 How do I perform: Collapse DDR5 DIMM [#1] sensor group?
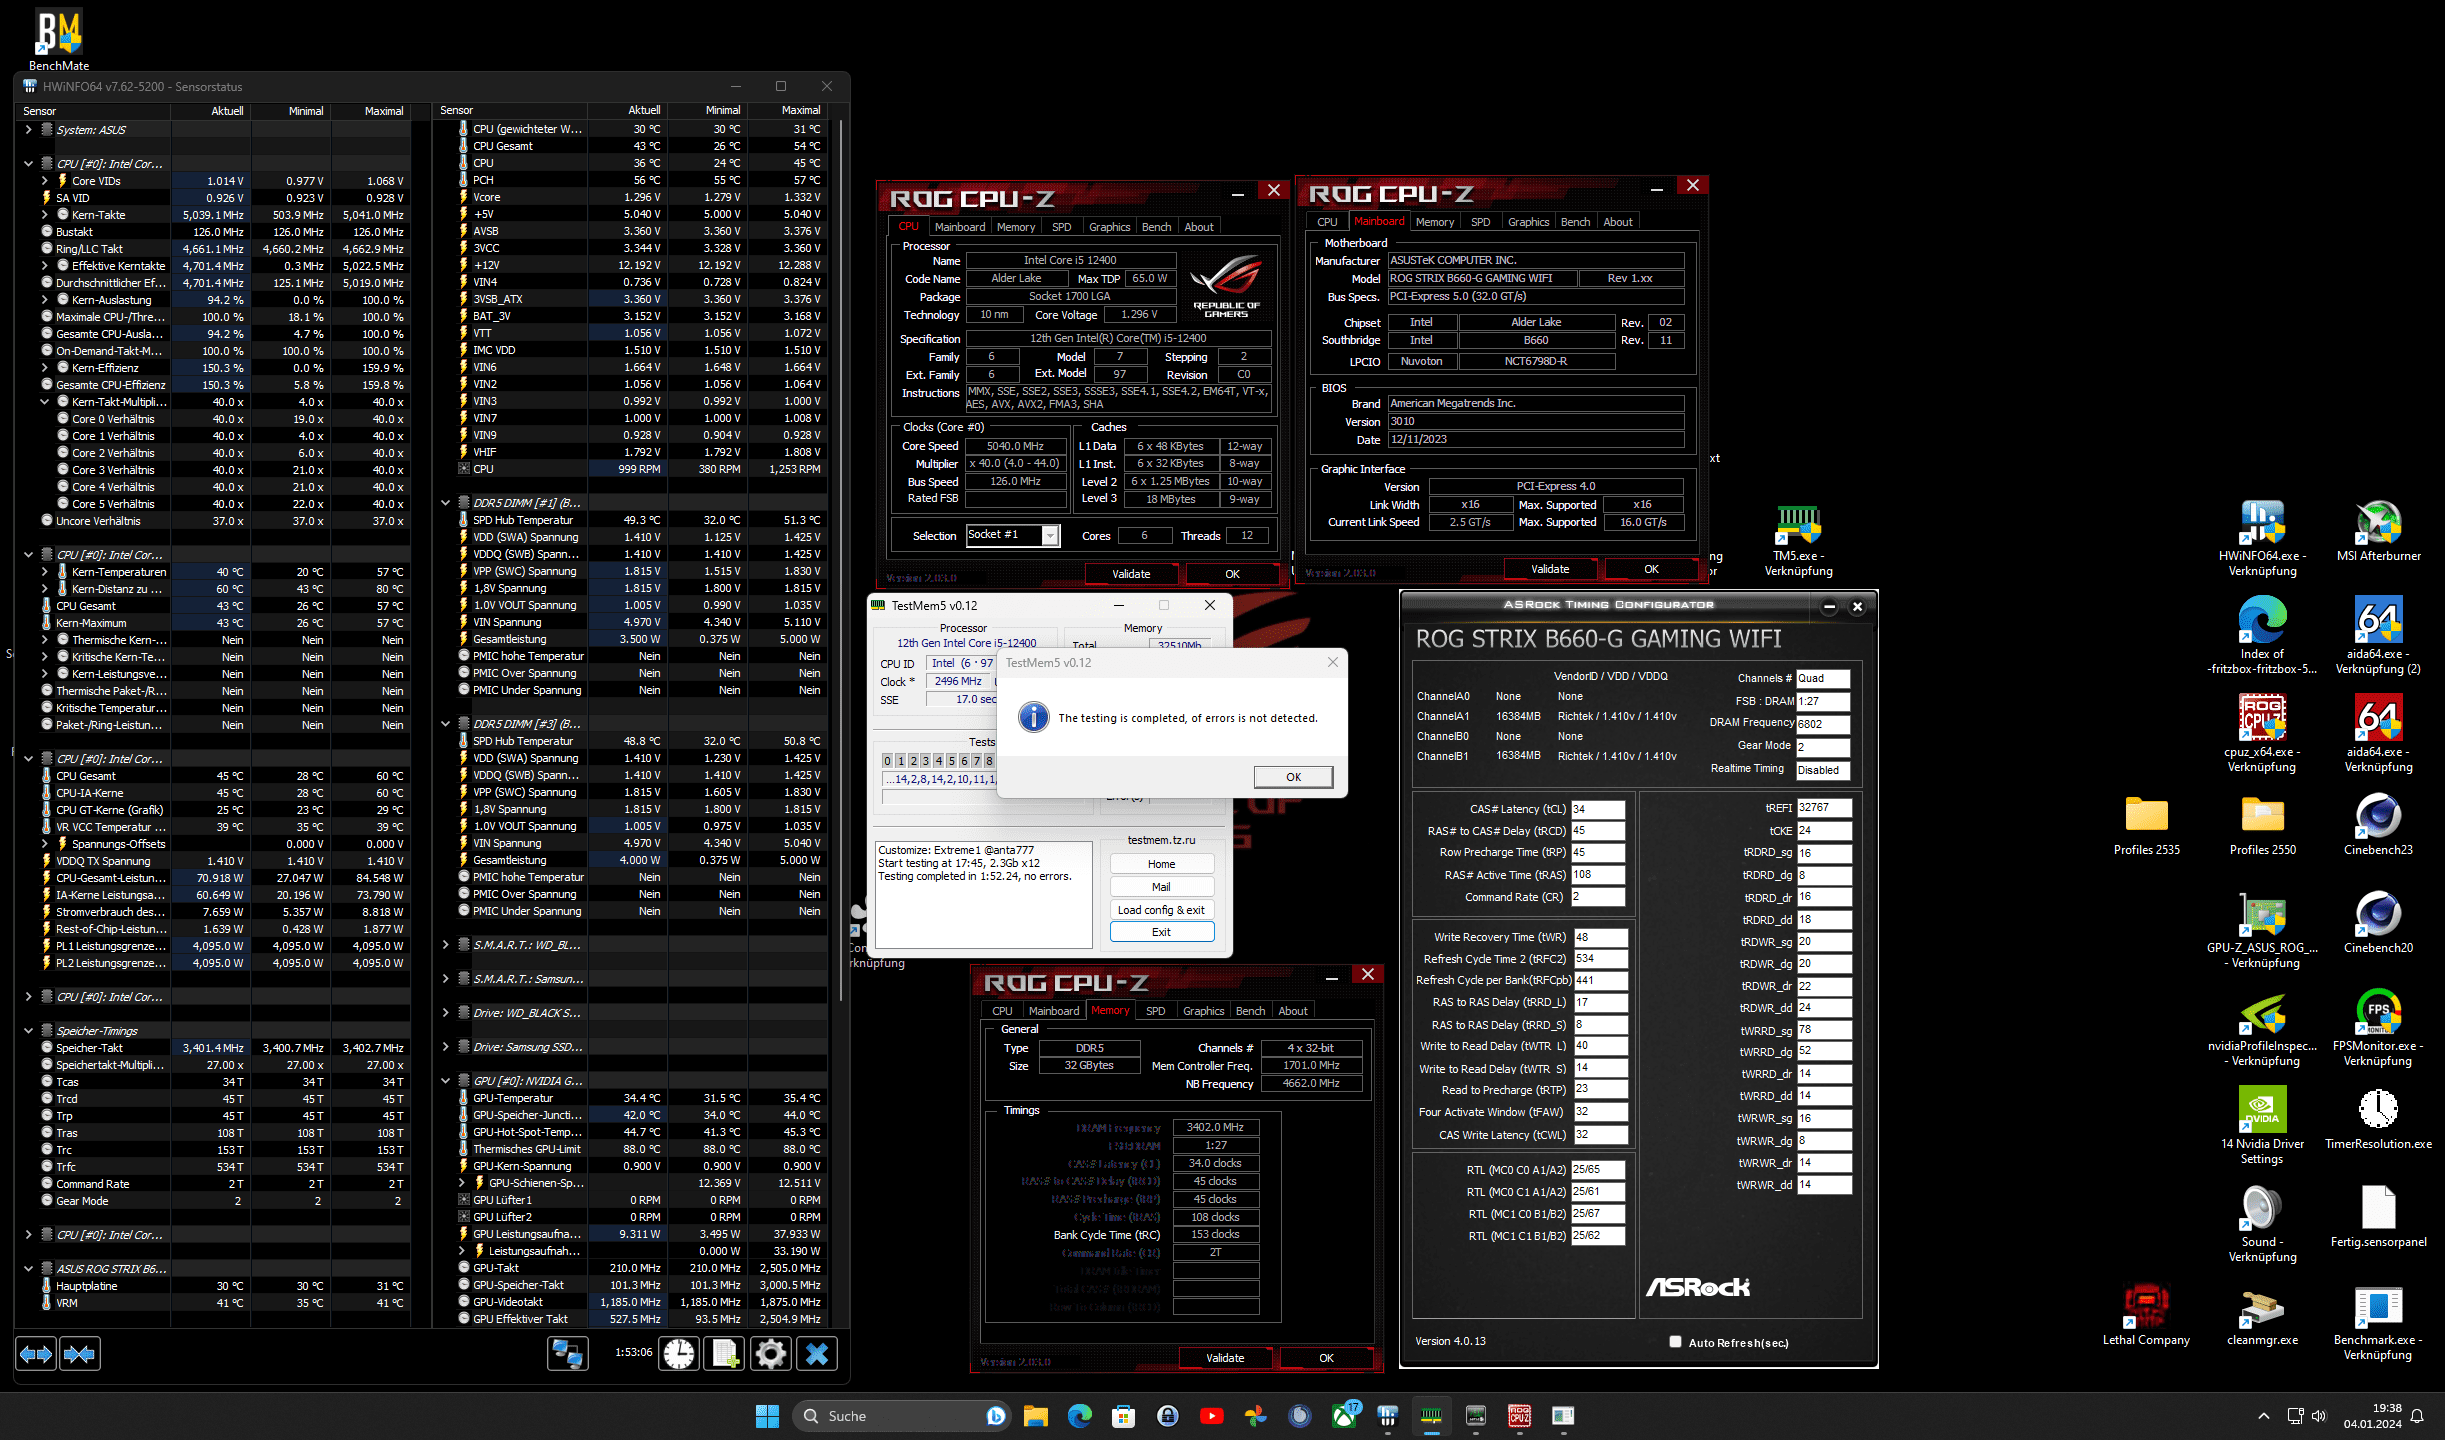[446, 503]
